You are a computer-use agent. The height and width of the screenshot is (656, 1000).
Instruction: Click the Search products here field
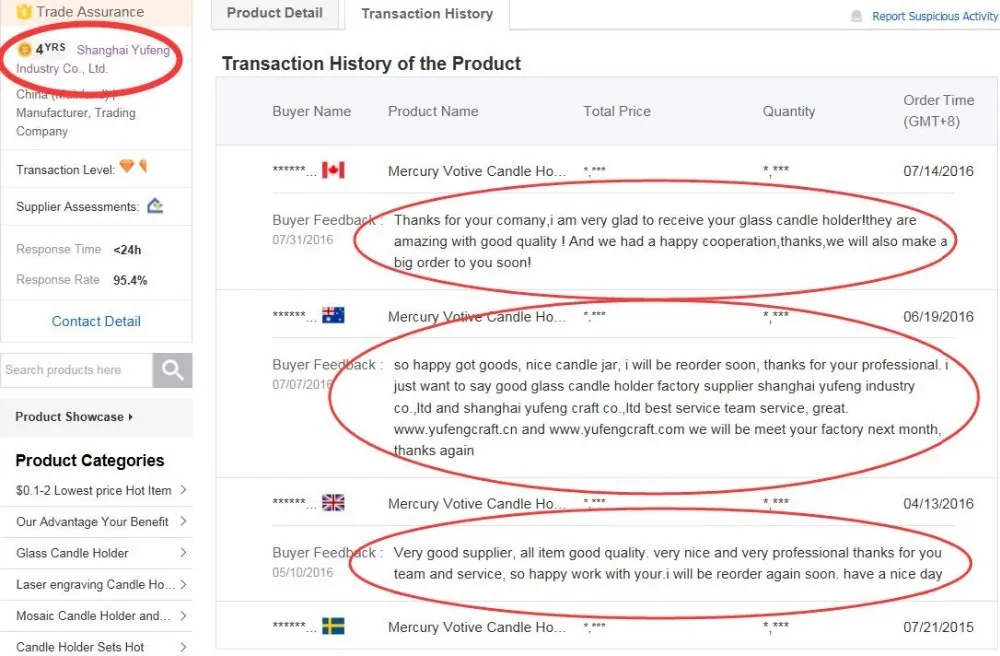[x=77, y=370]
